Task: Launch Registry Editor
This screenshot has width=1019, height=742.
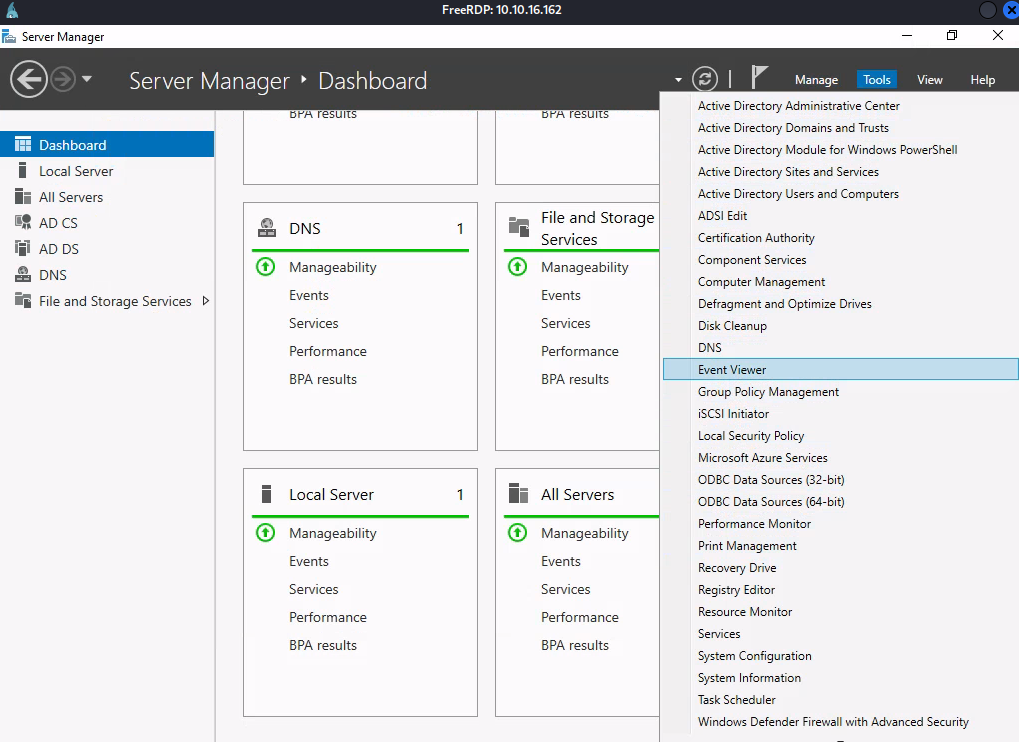Action: pos(841,589)
